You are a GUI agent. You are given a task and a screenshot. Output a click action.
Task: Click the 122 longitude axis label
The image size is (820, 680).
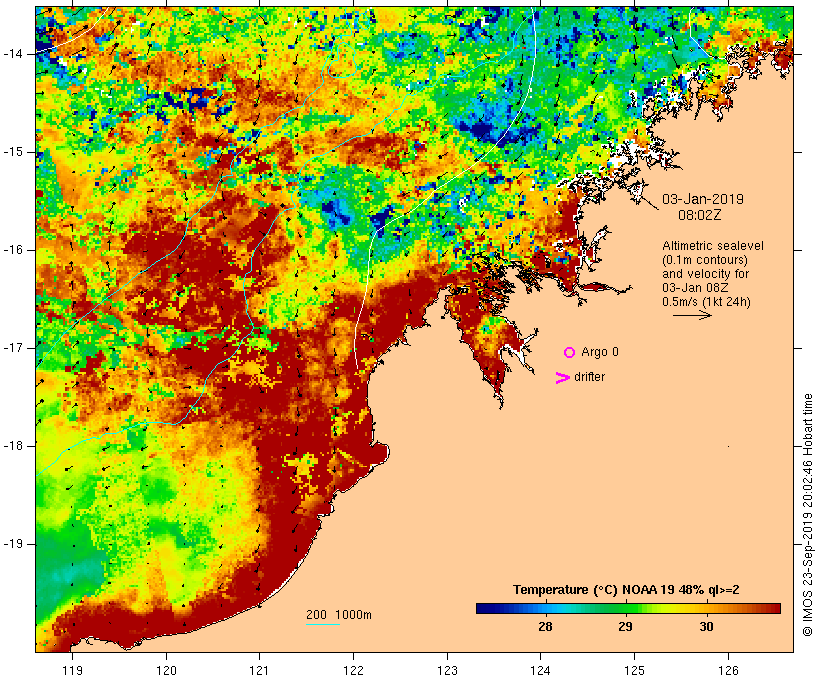354,671
